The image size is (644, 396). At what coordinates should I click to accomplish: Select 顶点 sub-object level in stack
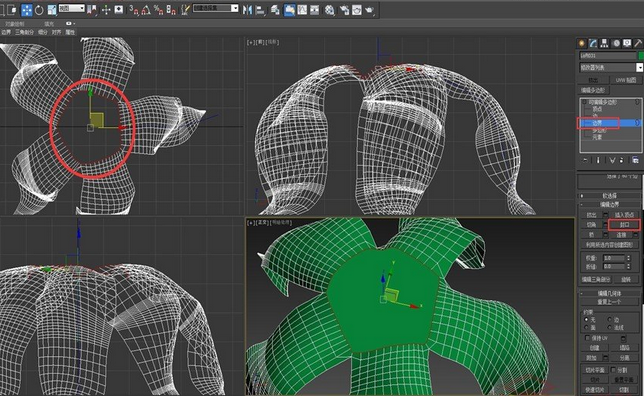[597, 109]
